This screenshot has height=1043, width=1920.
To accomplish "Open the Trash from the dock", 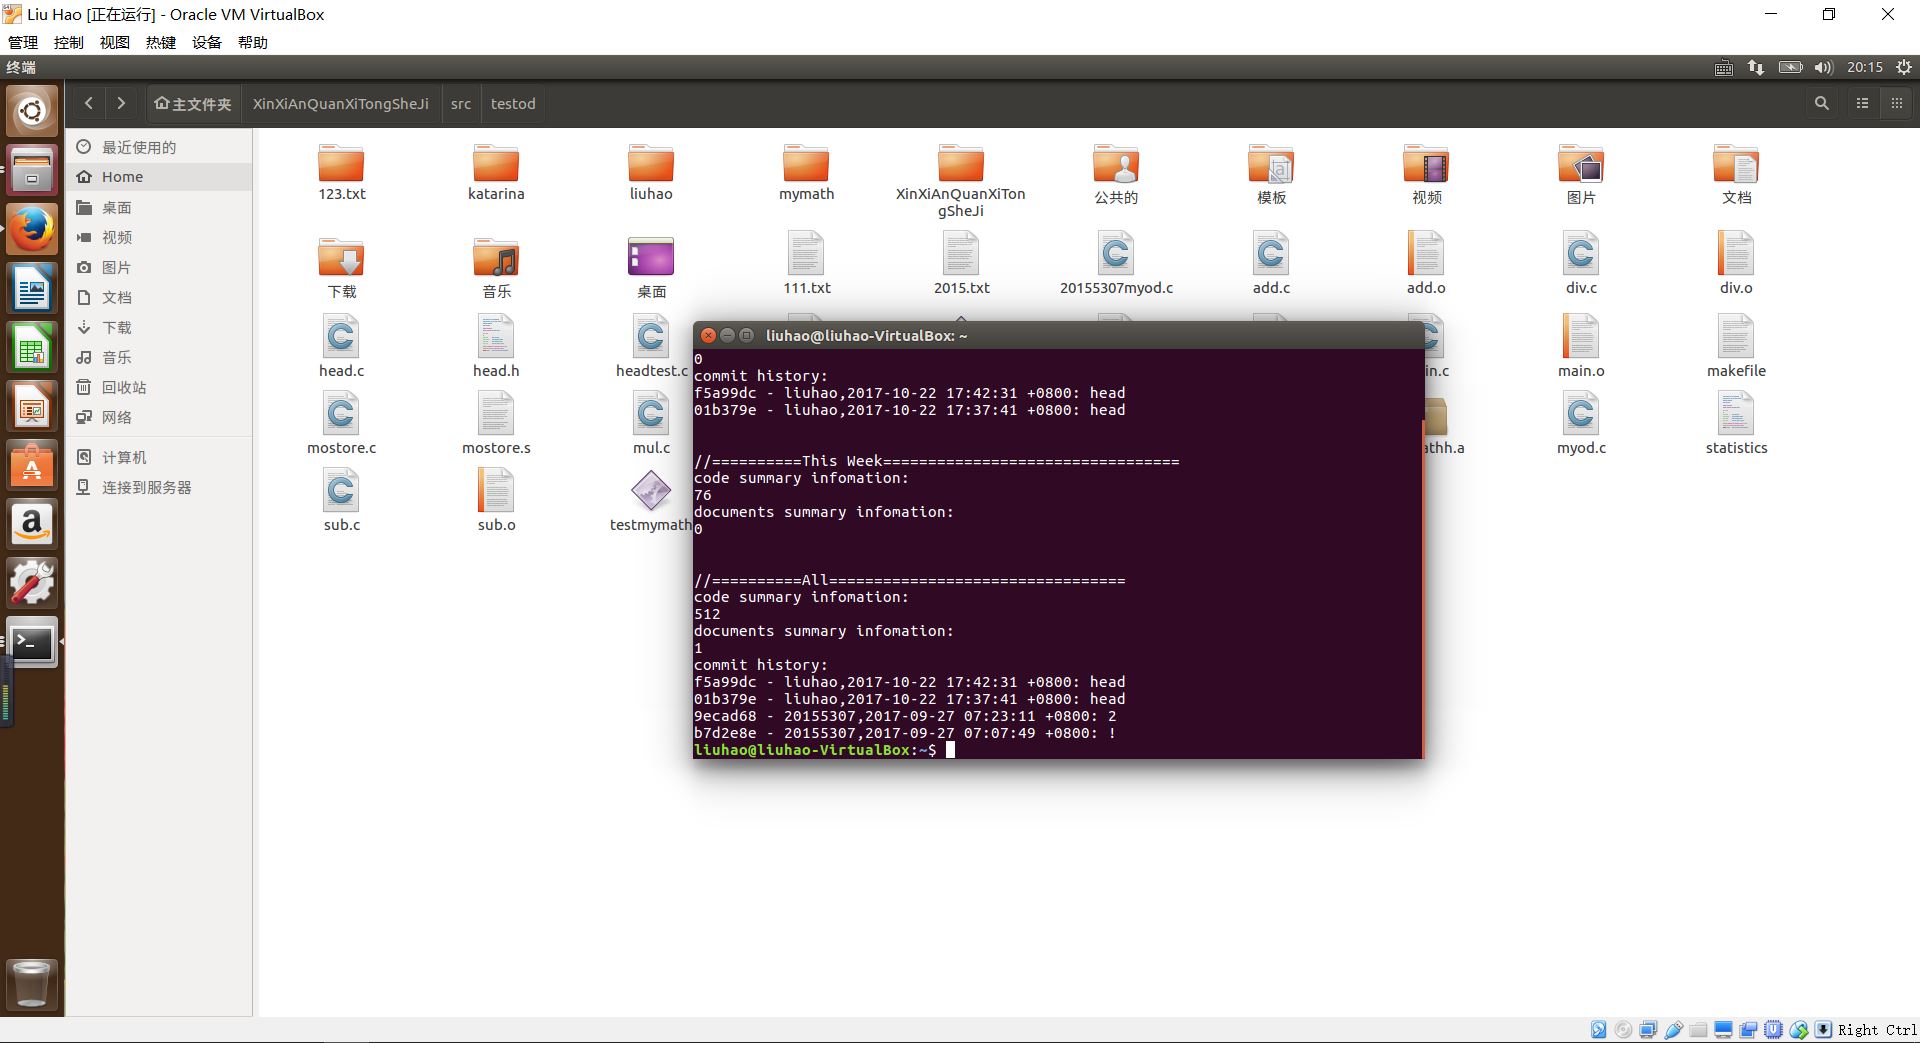I will click(32, 983).
